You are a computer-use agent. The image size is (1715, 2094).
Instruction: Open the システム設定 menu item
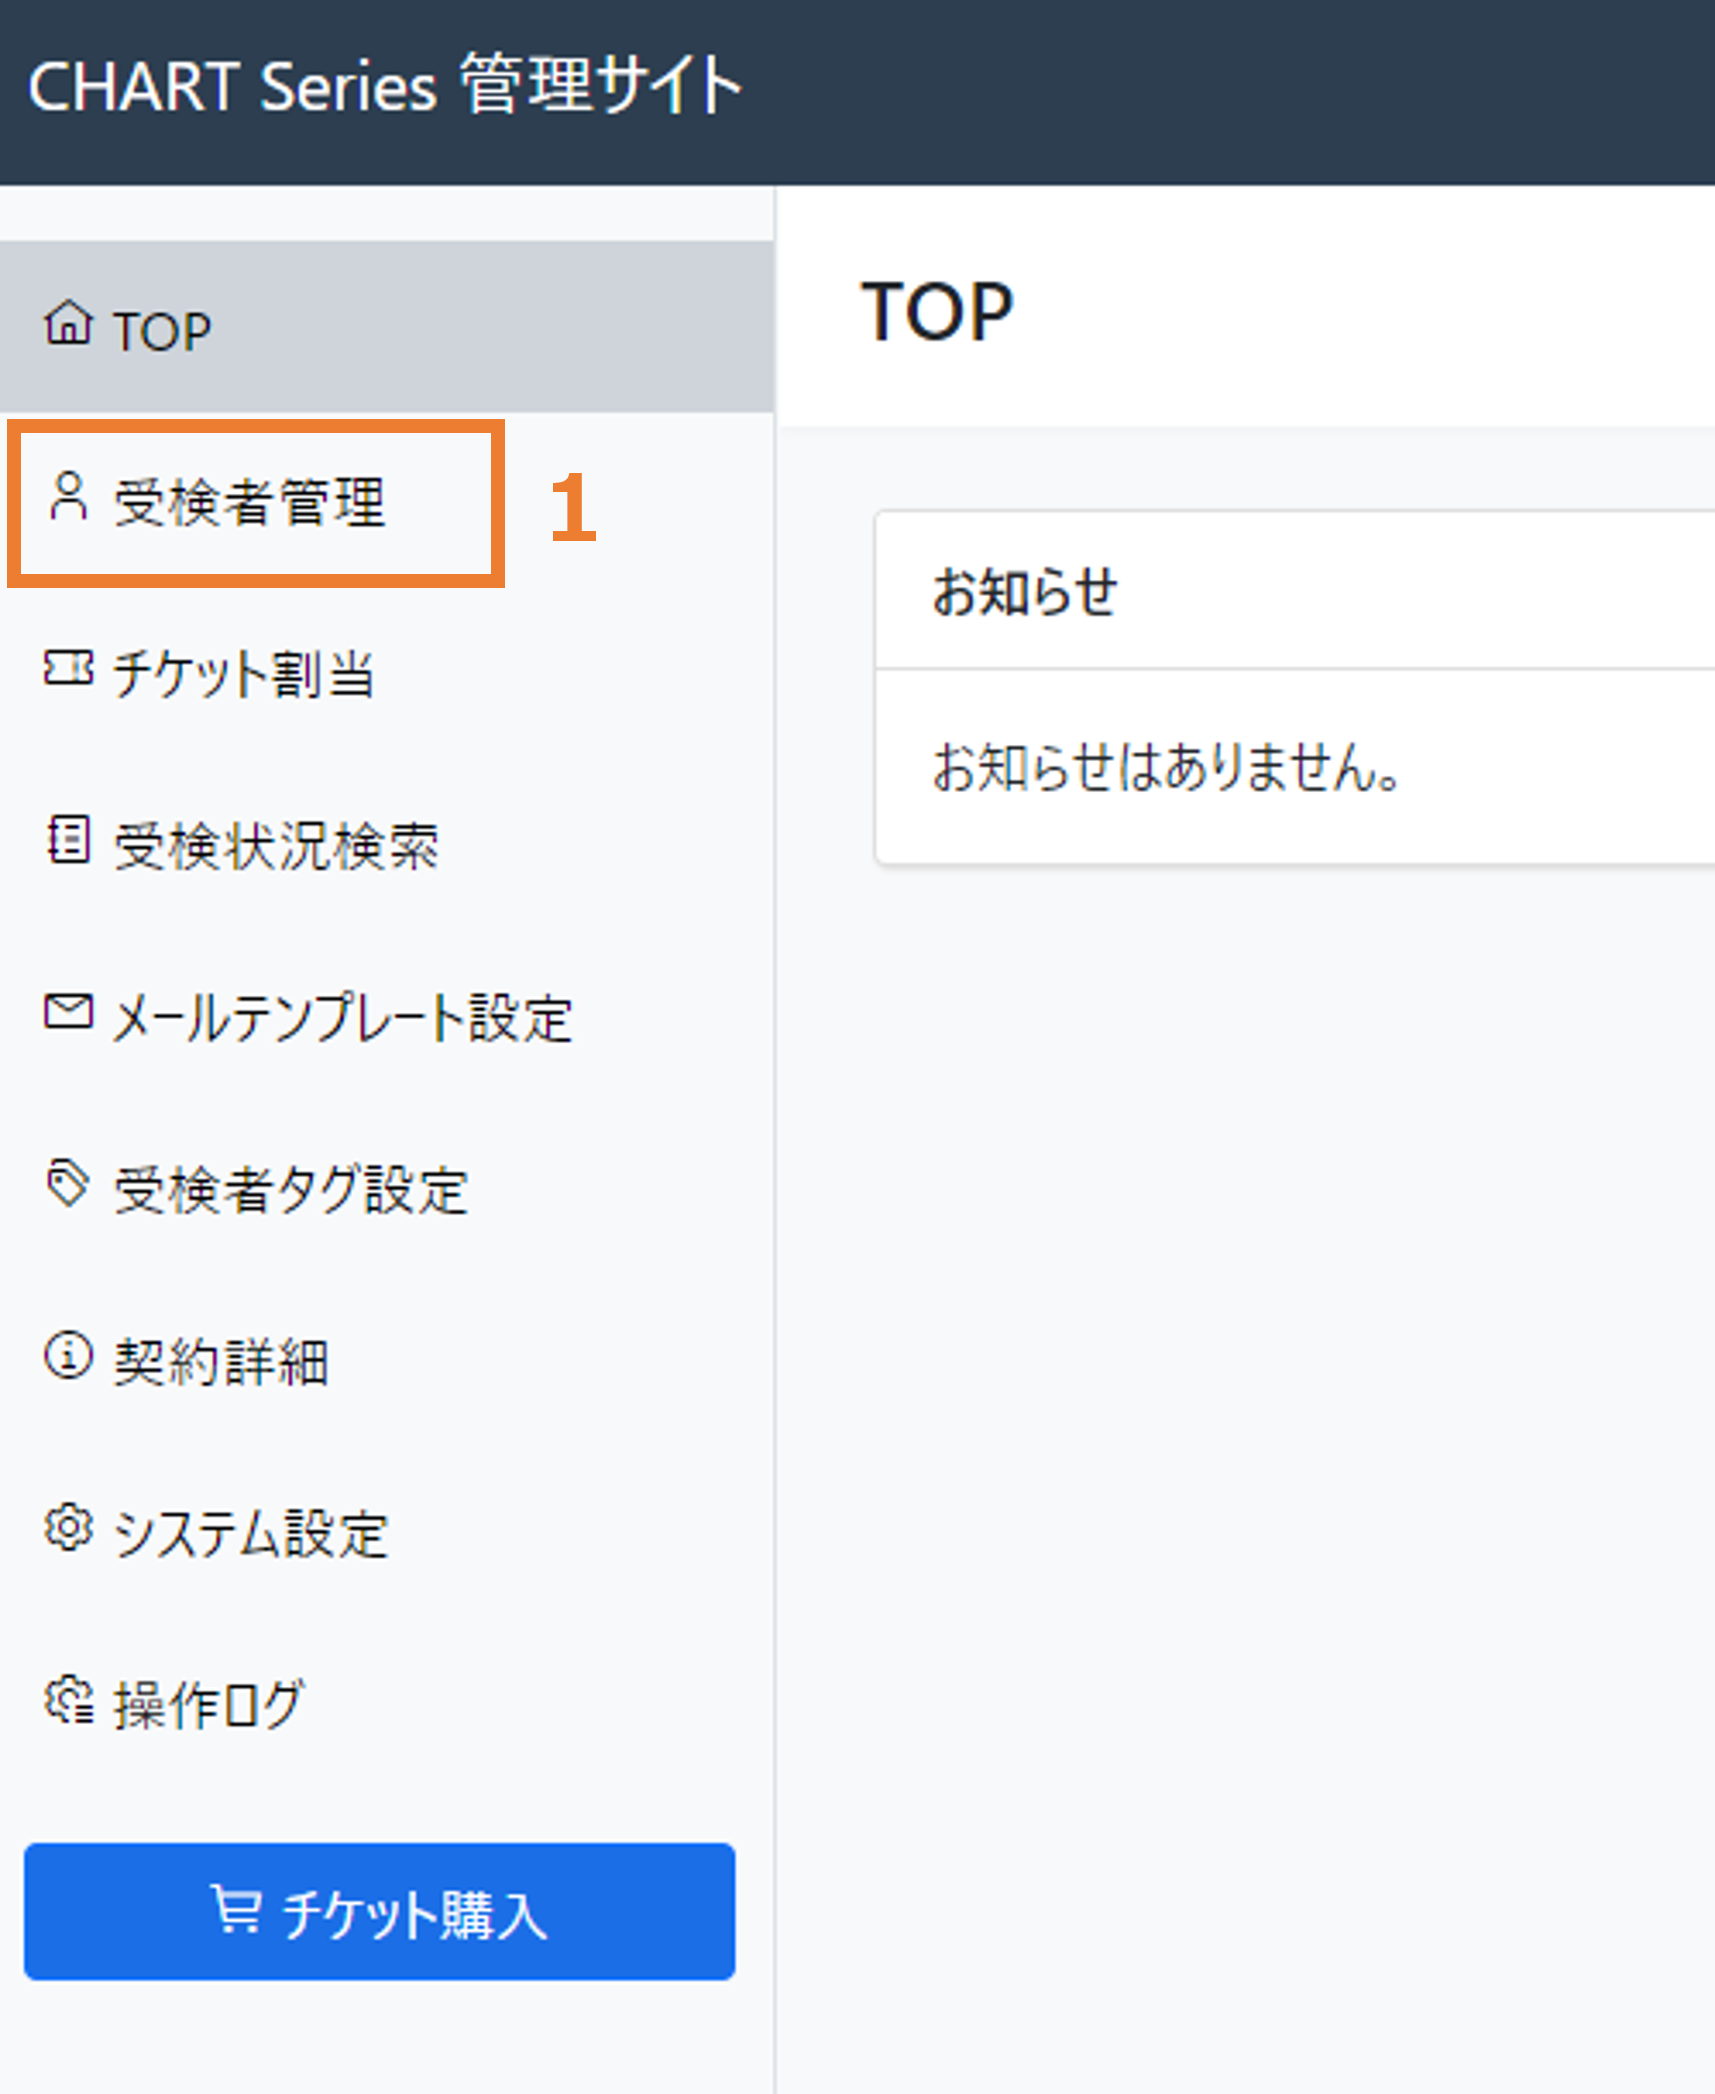pos(387,1533)
